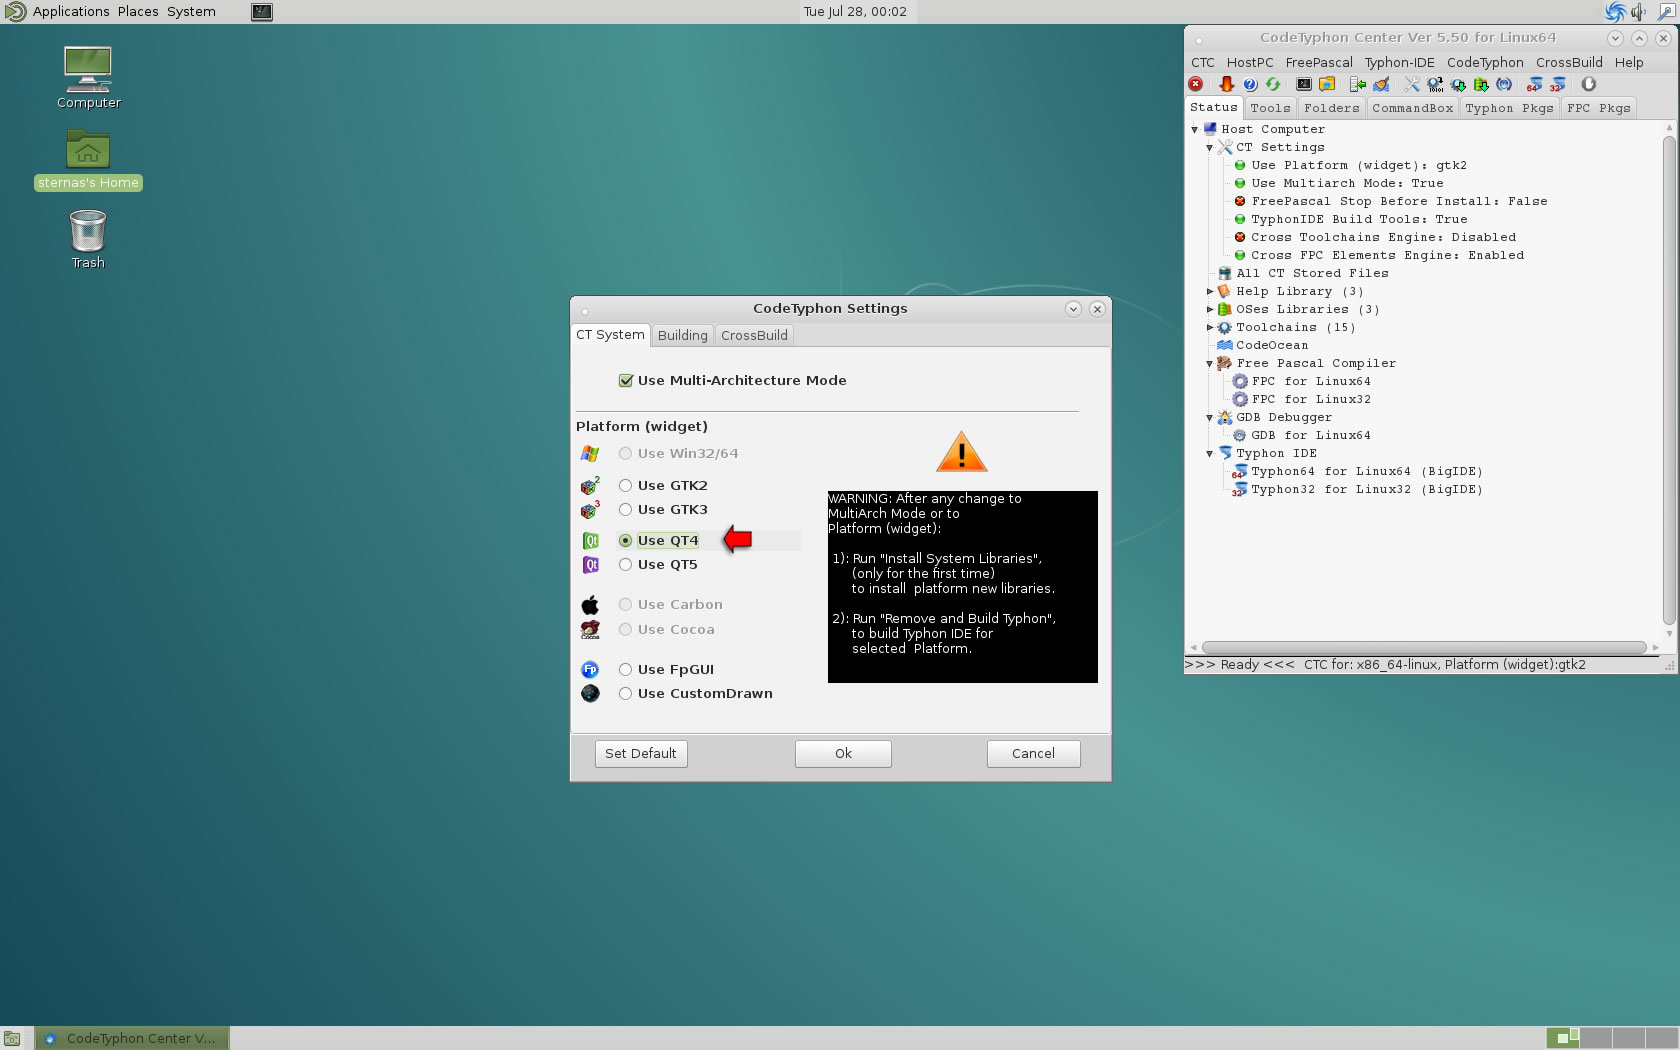The height and width of the screenshot is (1050, 1680).
Task: Click the horizontal scrollbar in CodeTyphon Center
Action: pyautogui.click(x=1424, y=647)
